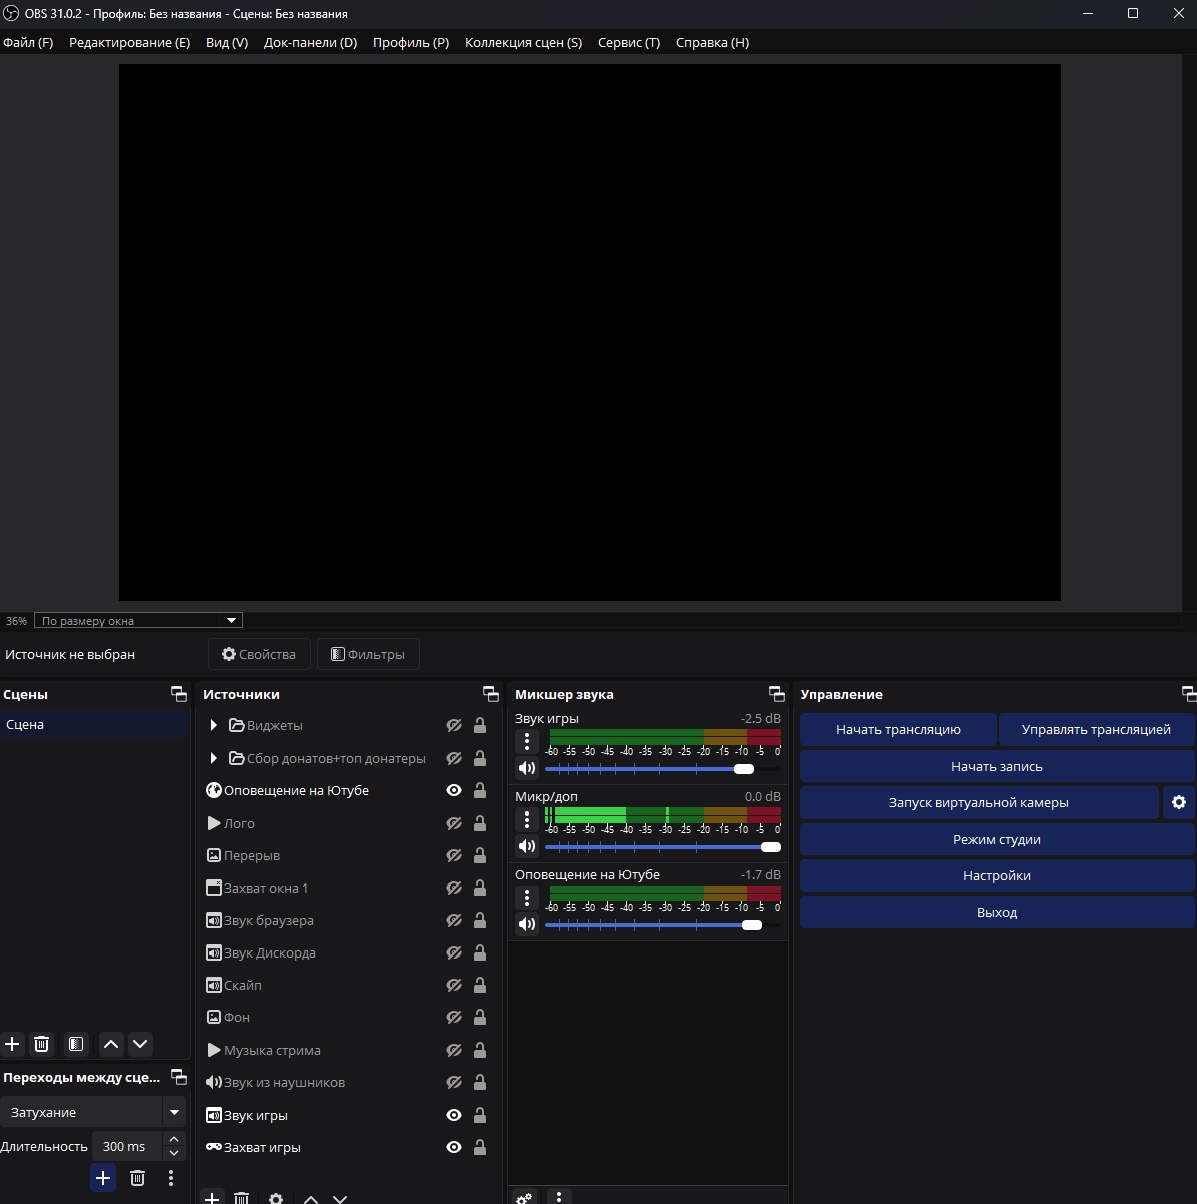The image size is (1197, 1204).
Task: Hide the Захват игры source
Action: [454, 1147]
